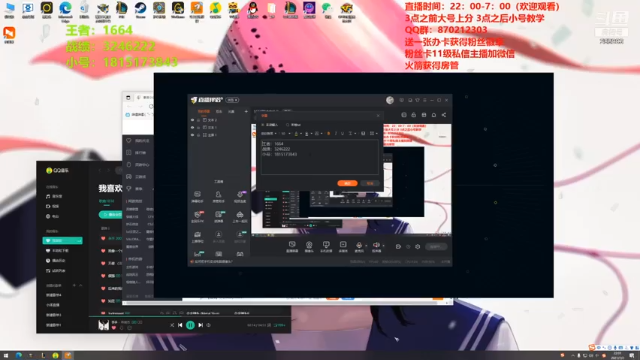Click the green play-all button in QQ Music
The image size is (640, 360).
click(111, 215)
